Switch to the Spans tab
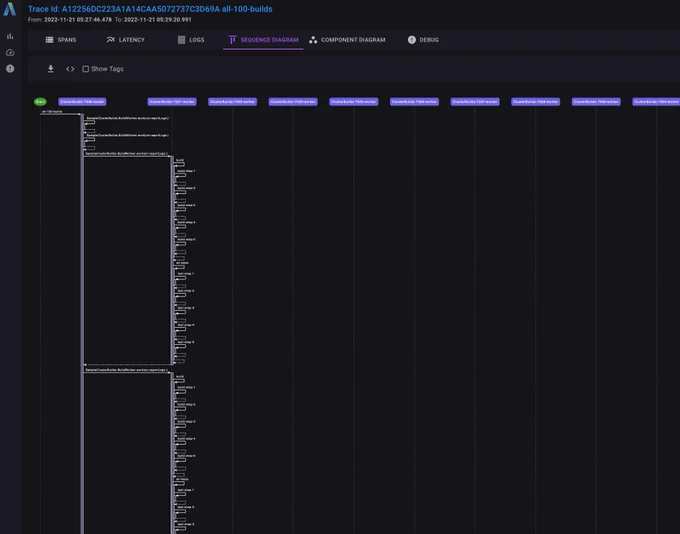Screen dimensions: 680x534 click(x=61, y=40)
